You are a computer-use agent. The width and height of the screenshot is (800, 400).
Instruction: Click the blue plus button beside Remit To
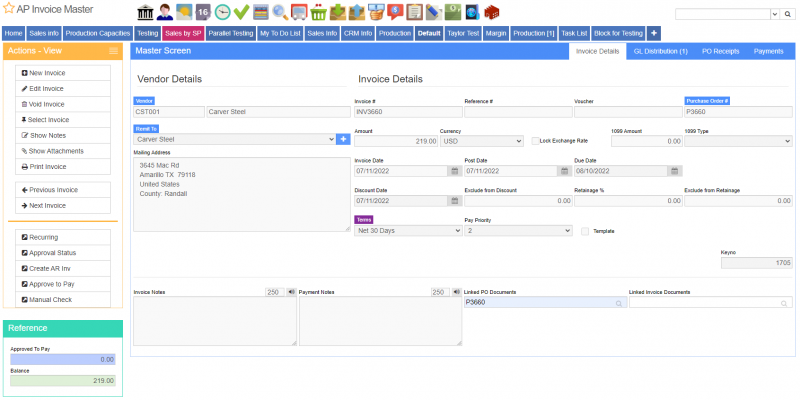[343, 140]
